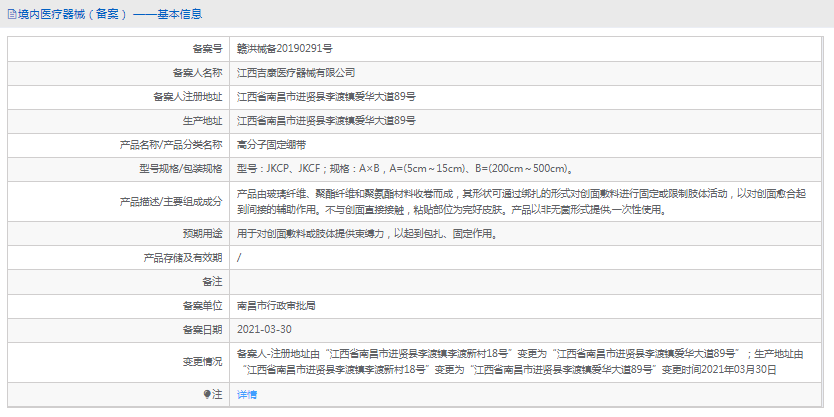Click the 备案单位 row label
Viewport: 834px width, 417px height.
(202, 306)
